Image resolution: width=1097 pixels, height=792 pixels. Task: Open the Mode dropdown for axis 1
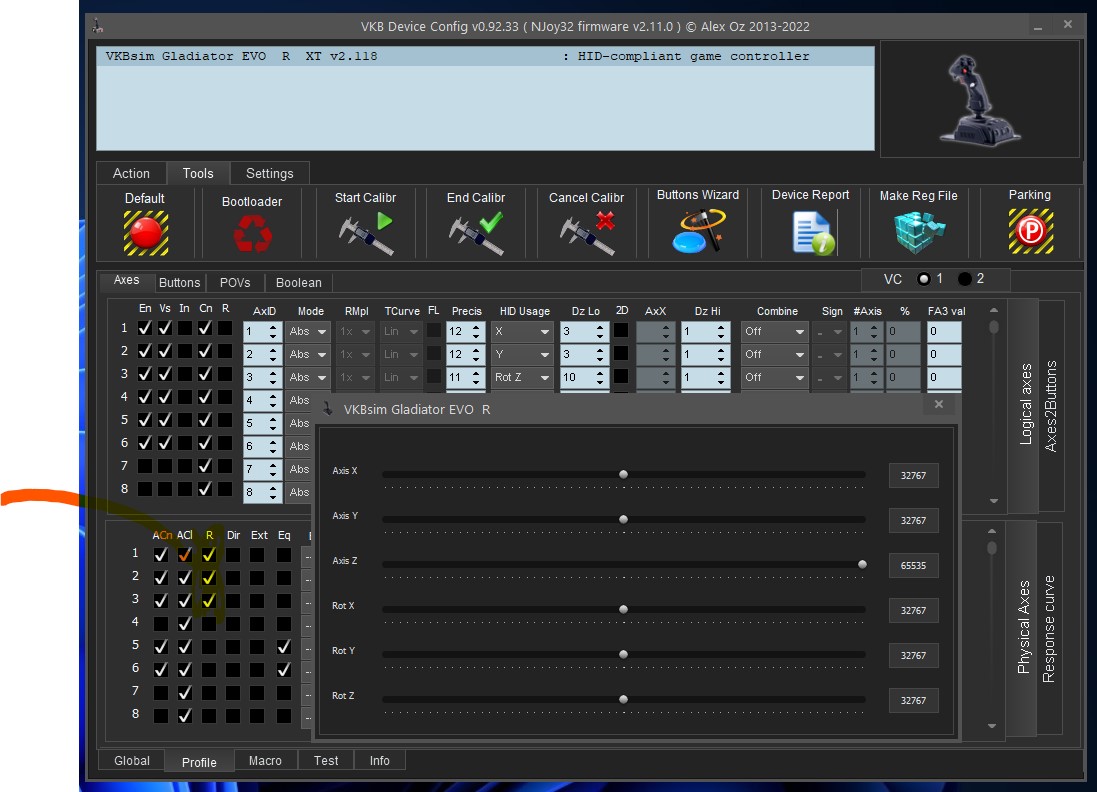308,332
